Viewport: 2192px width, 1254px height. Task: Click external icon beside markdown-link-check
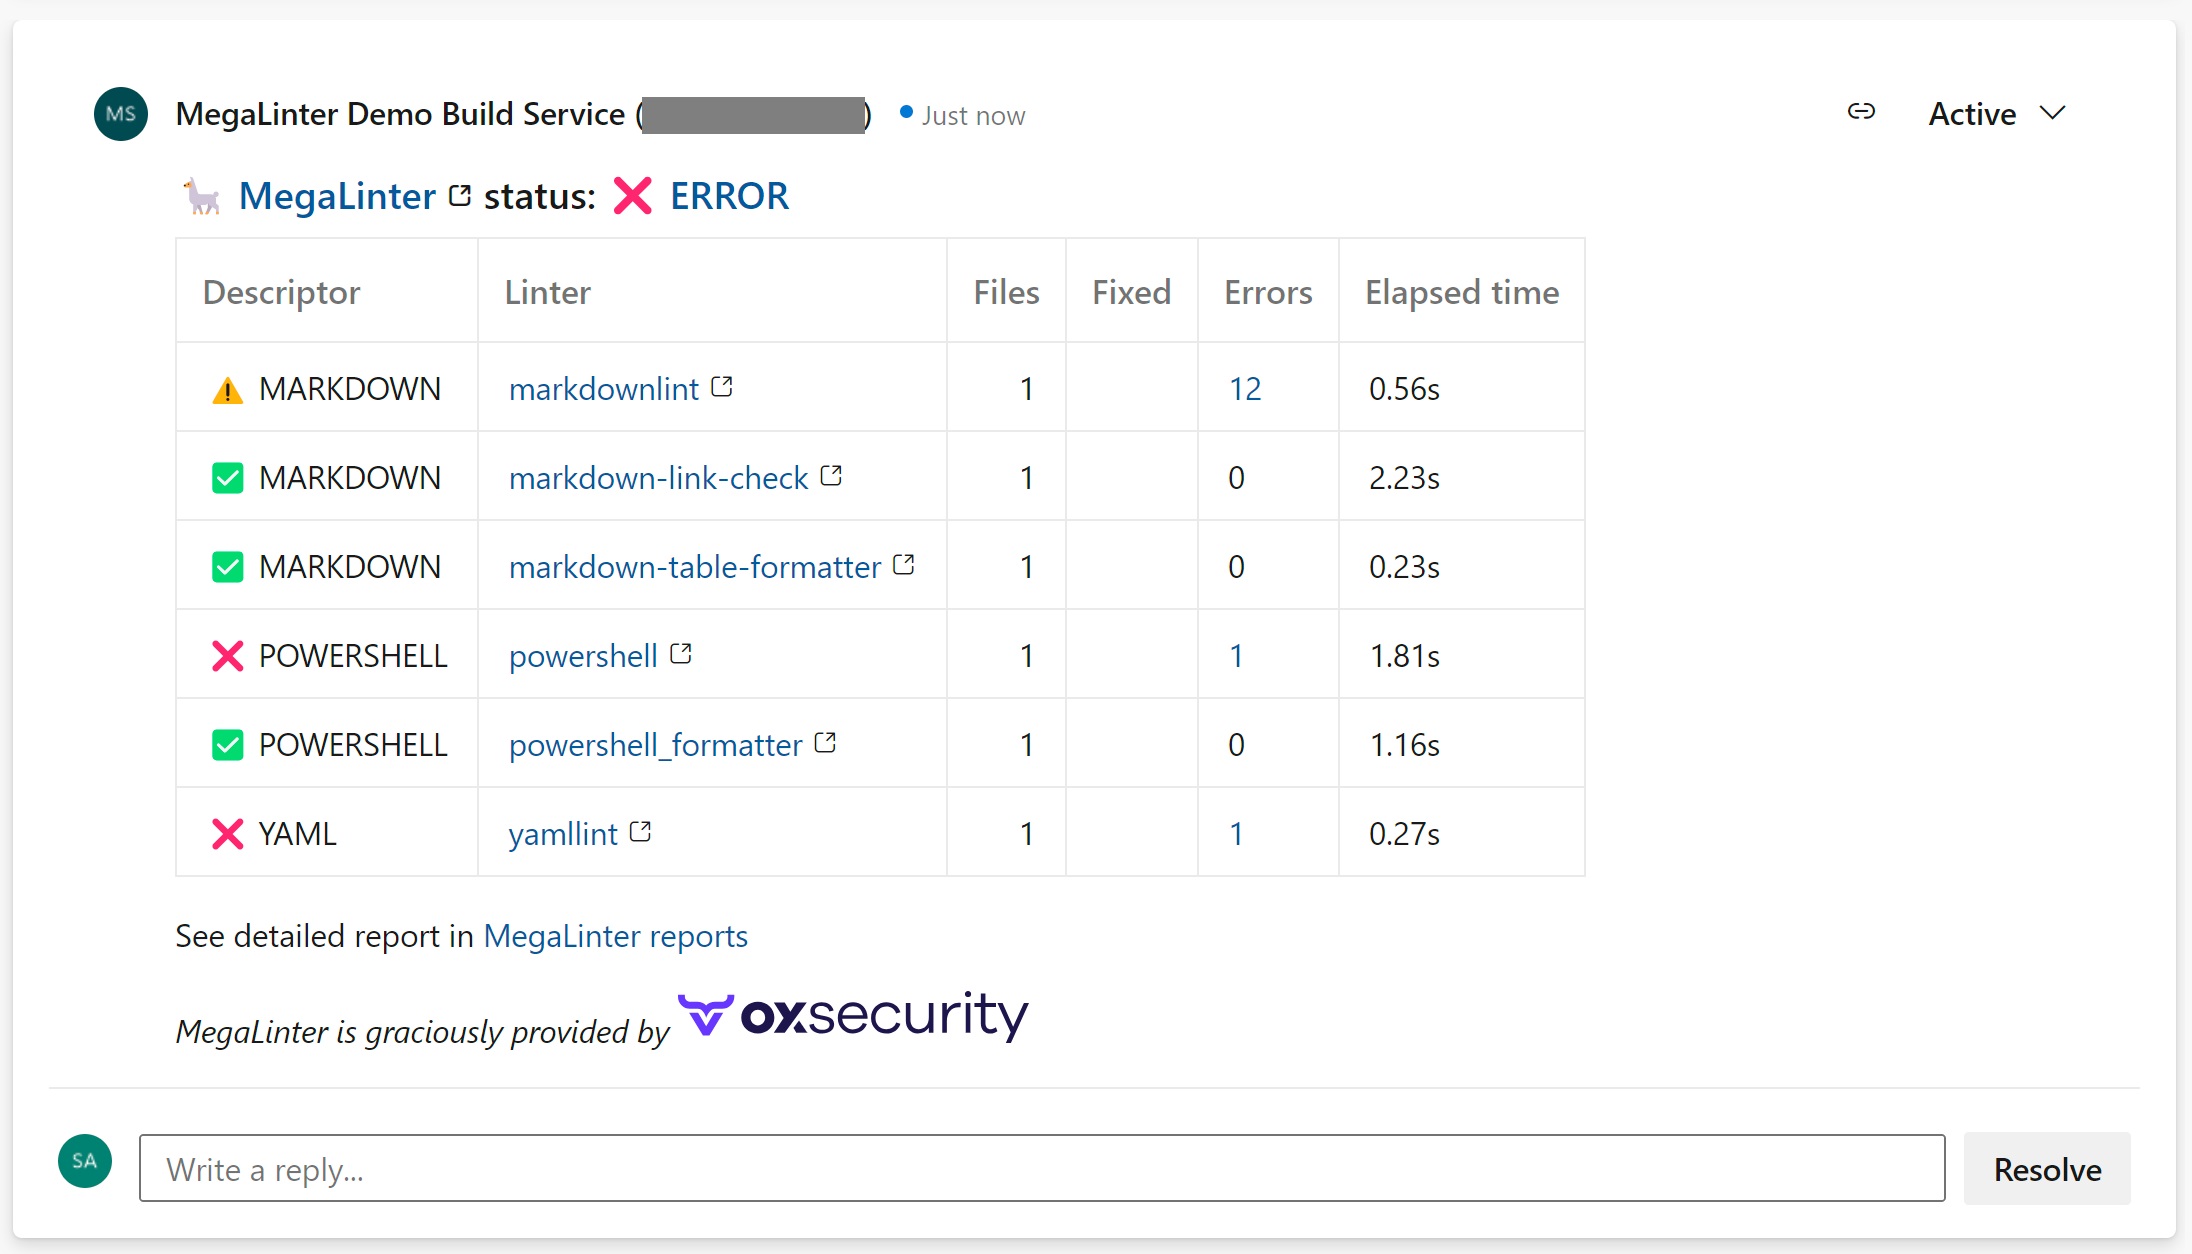831,476
